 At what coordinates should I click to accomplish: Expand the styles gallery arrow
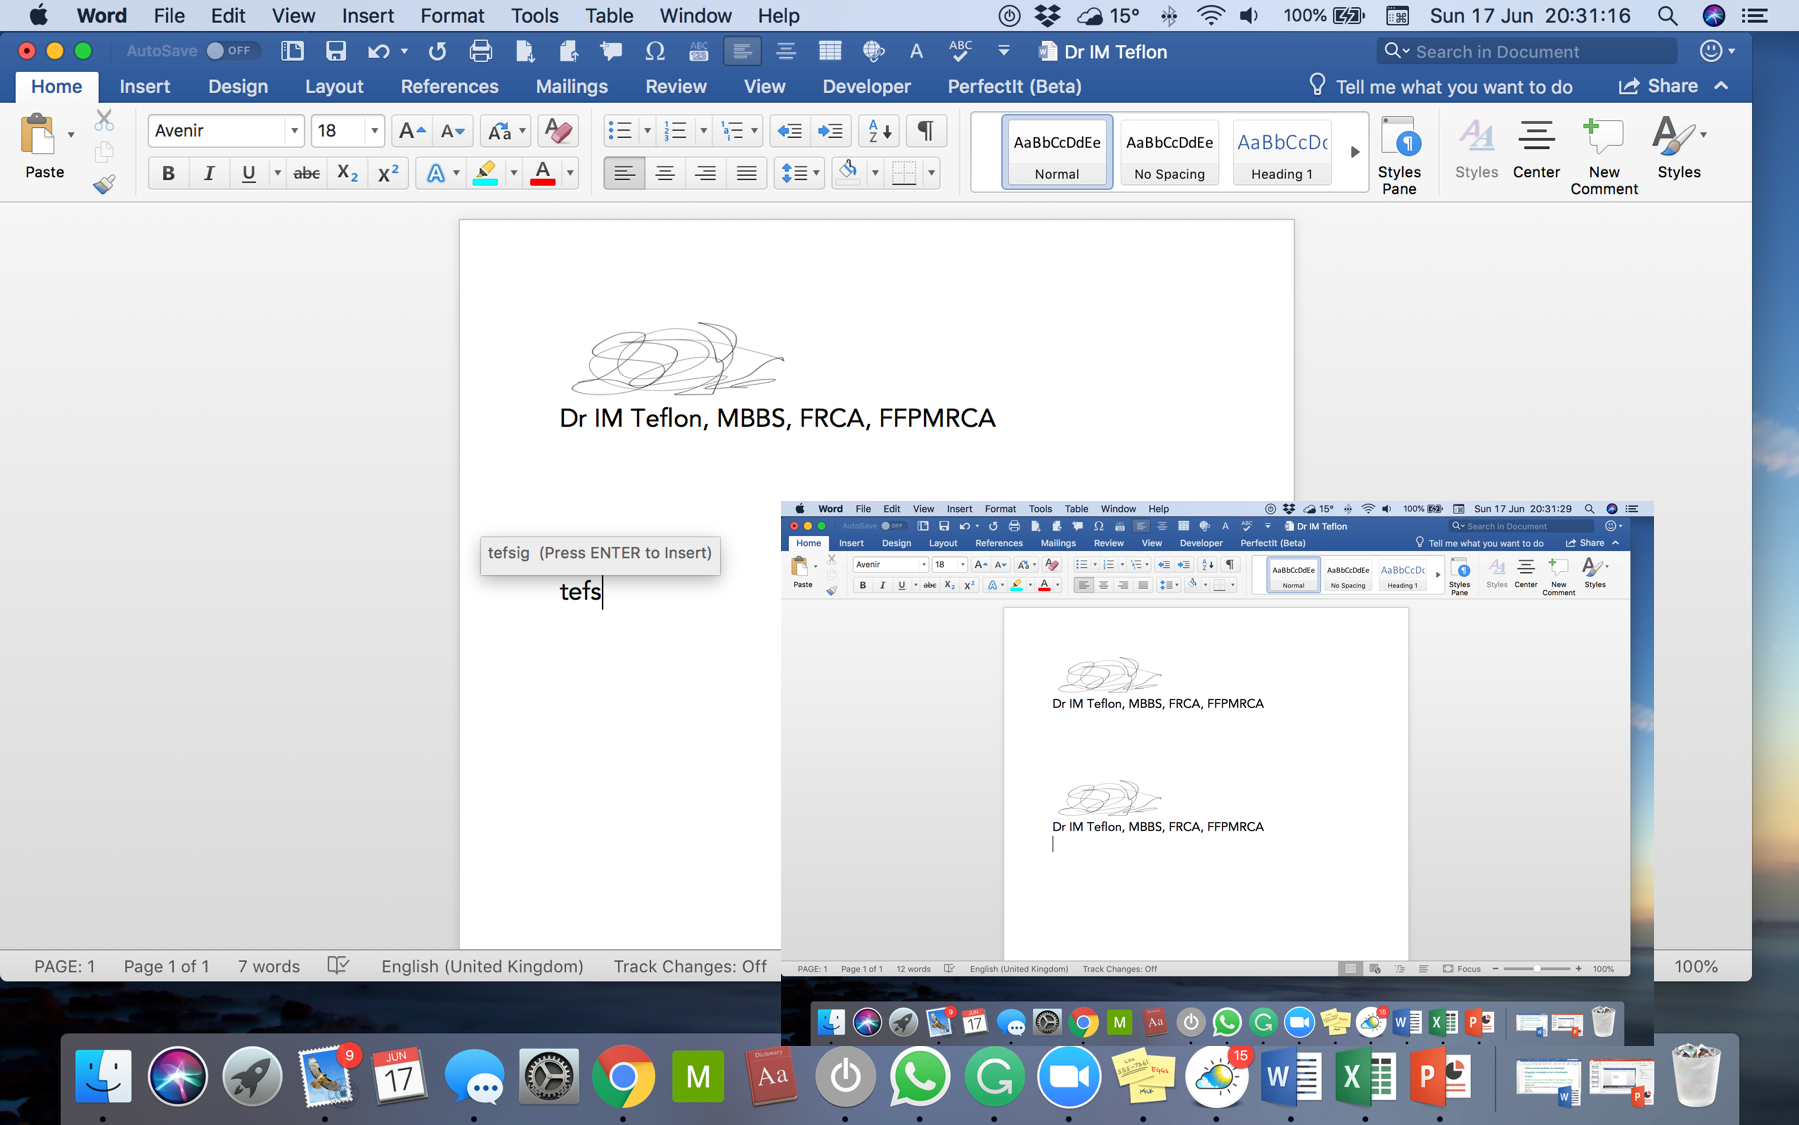pos(1354,152)
